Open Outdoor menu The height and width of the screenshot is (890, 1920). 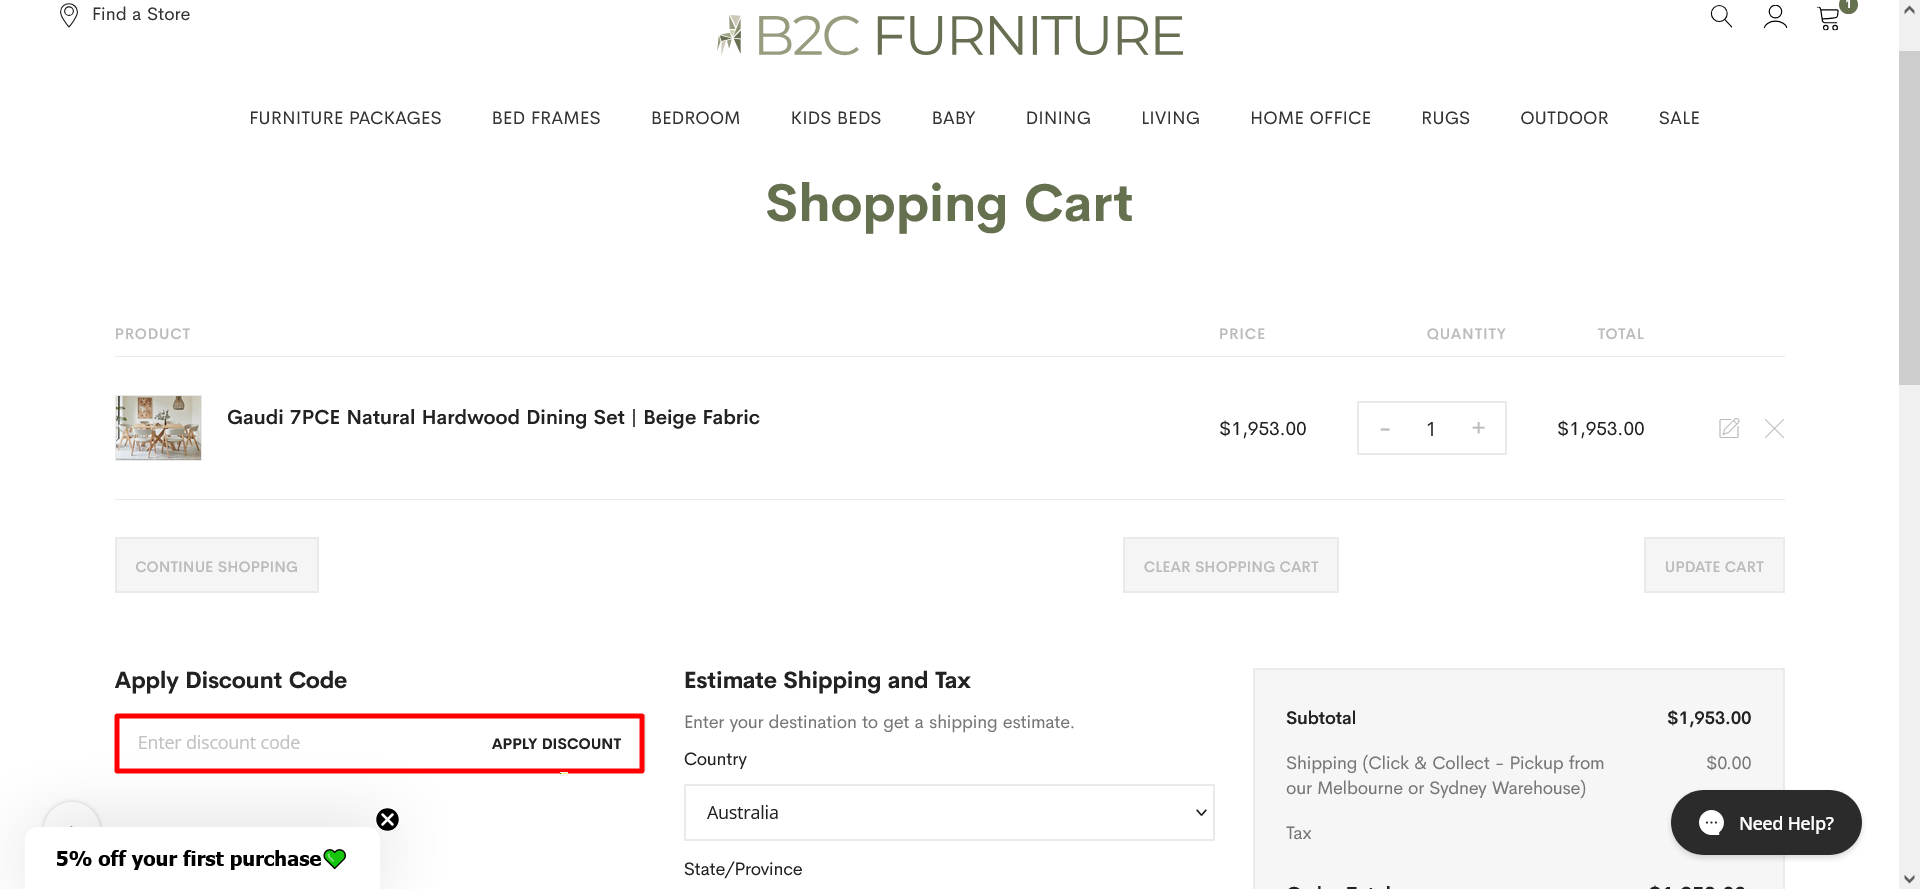pyautogui.click(x=1565, y=118)
